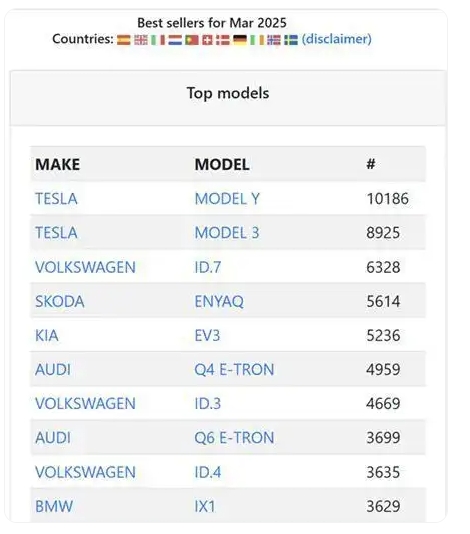
Task: Select the Portugal flag icon
Action: [x=192, y=40]
